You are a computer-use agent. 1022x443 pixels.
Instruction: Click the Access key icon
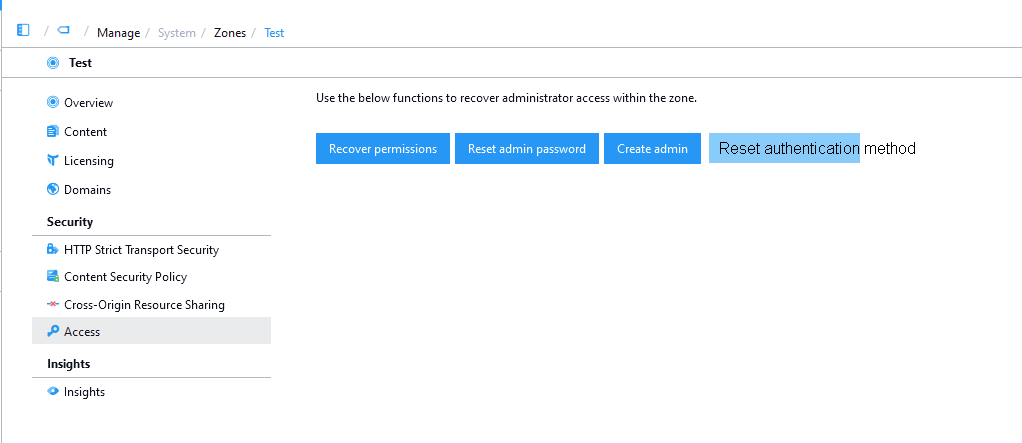tap(53, 331)
